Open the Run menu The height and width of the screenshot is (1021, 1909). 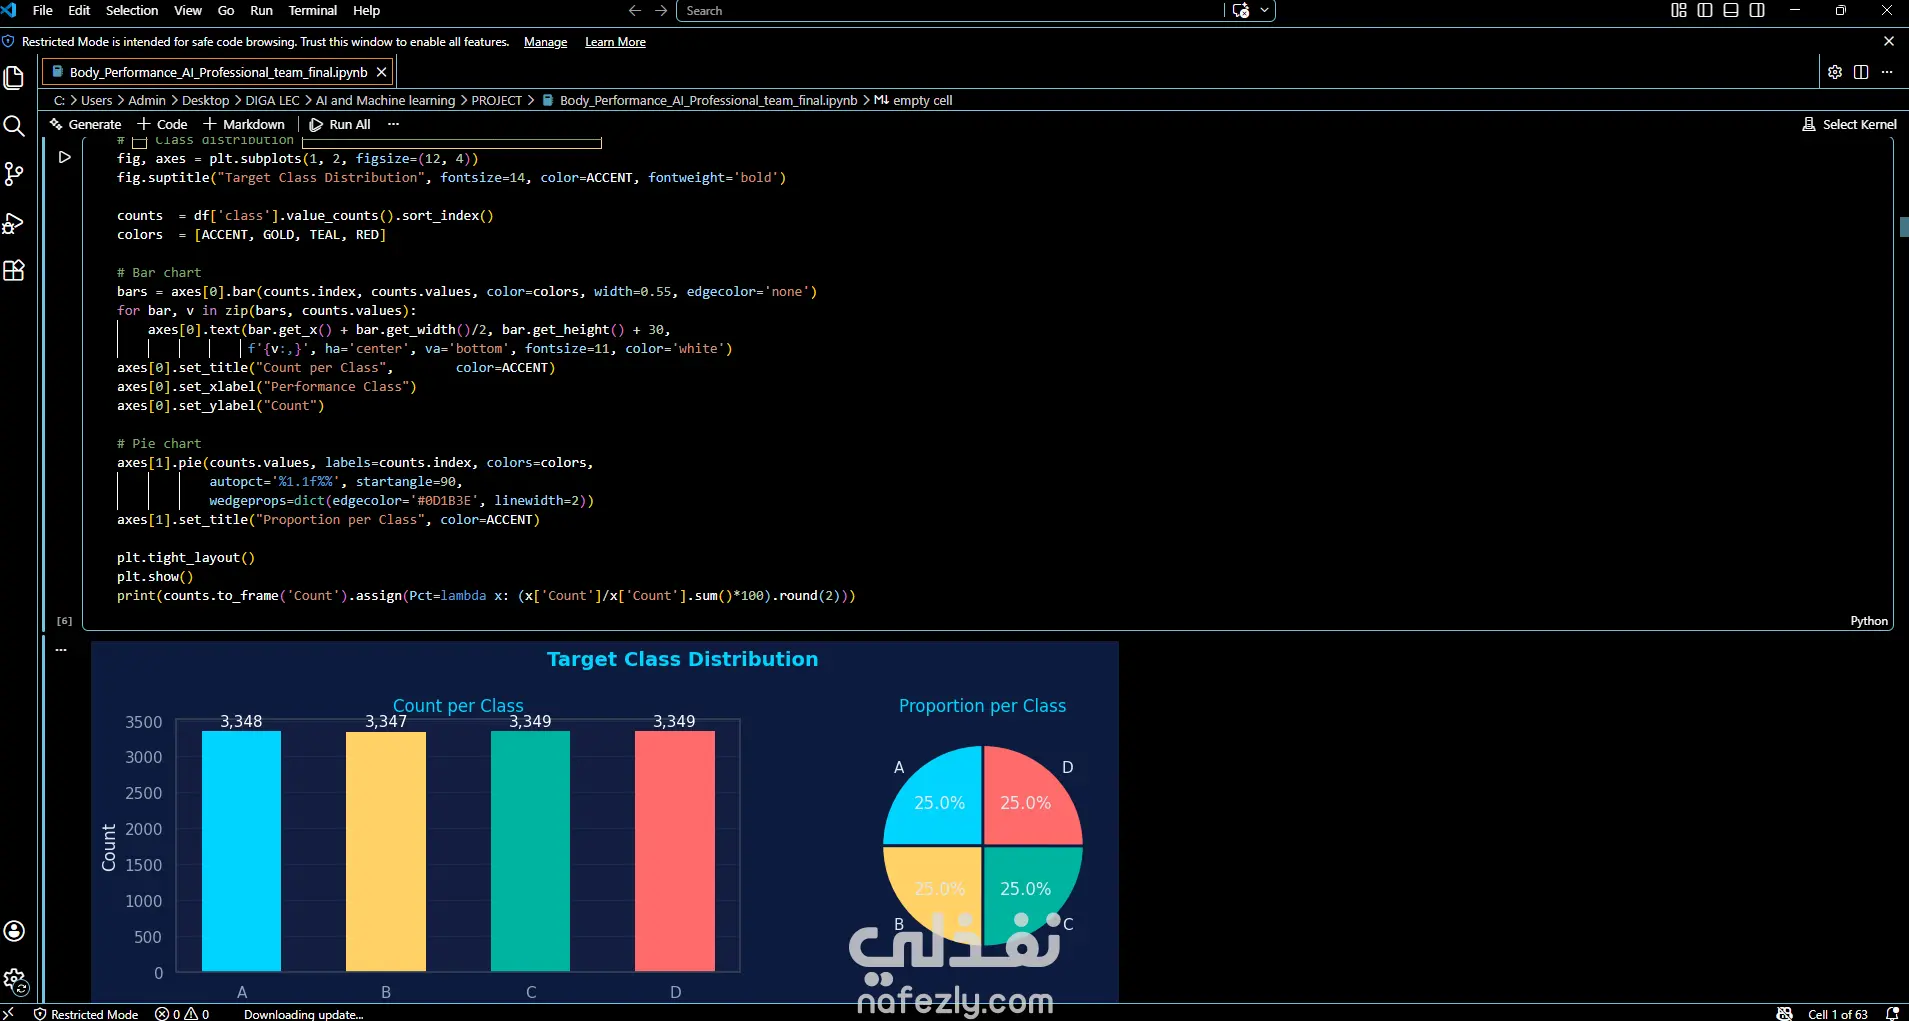[261, 10]
